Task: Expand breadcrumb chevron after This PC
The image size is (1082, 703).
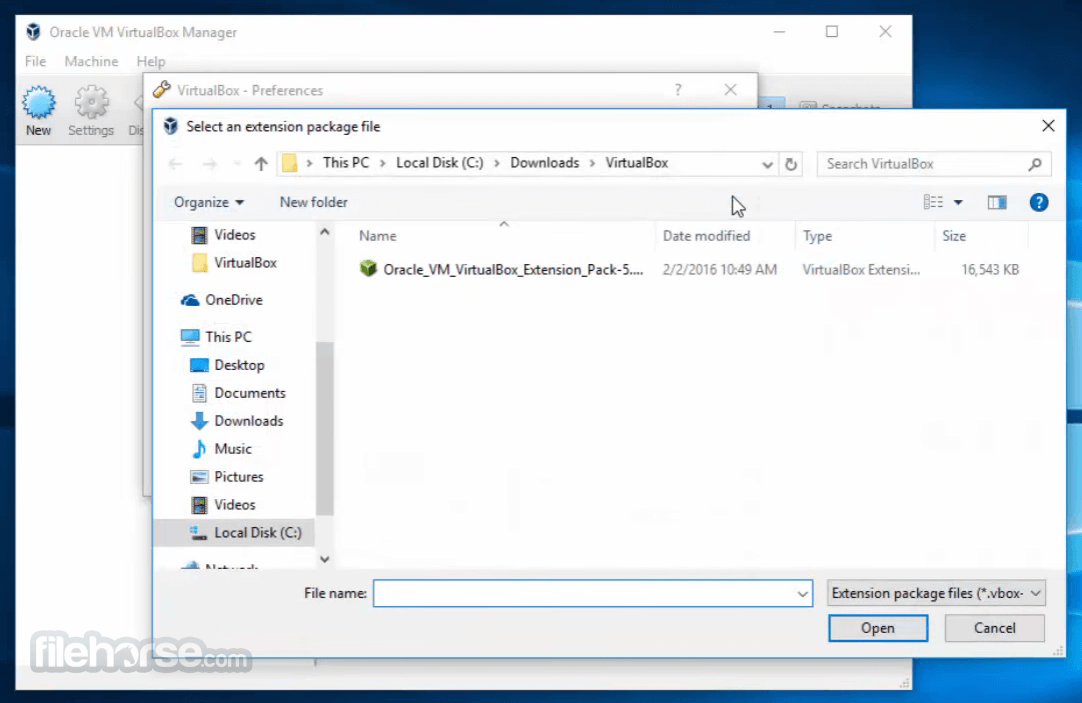Action: pyautogui.click(x=382, y=164)
